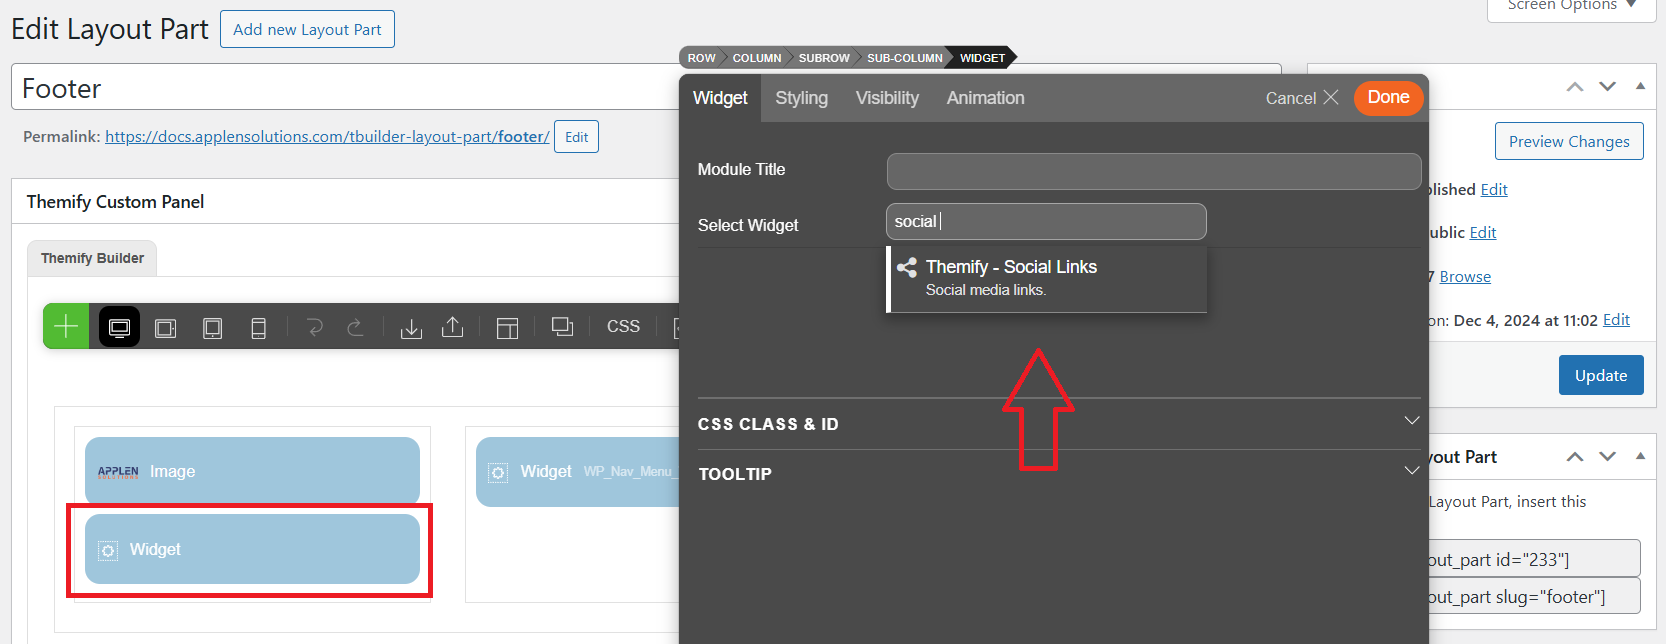The width and height of the screenshot is (1666, 644).
Task: Click the shortcode field with id="233"
Action: pyautogui.click(x=1534, y=558)
